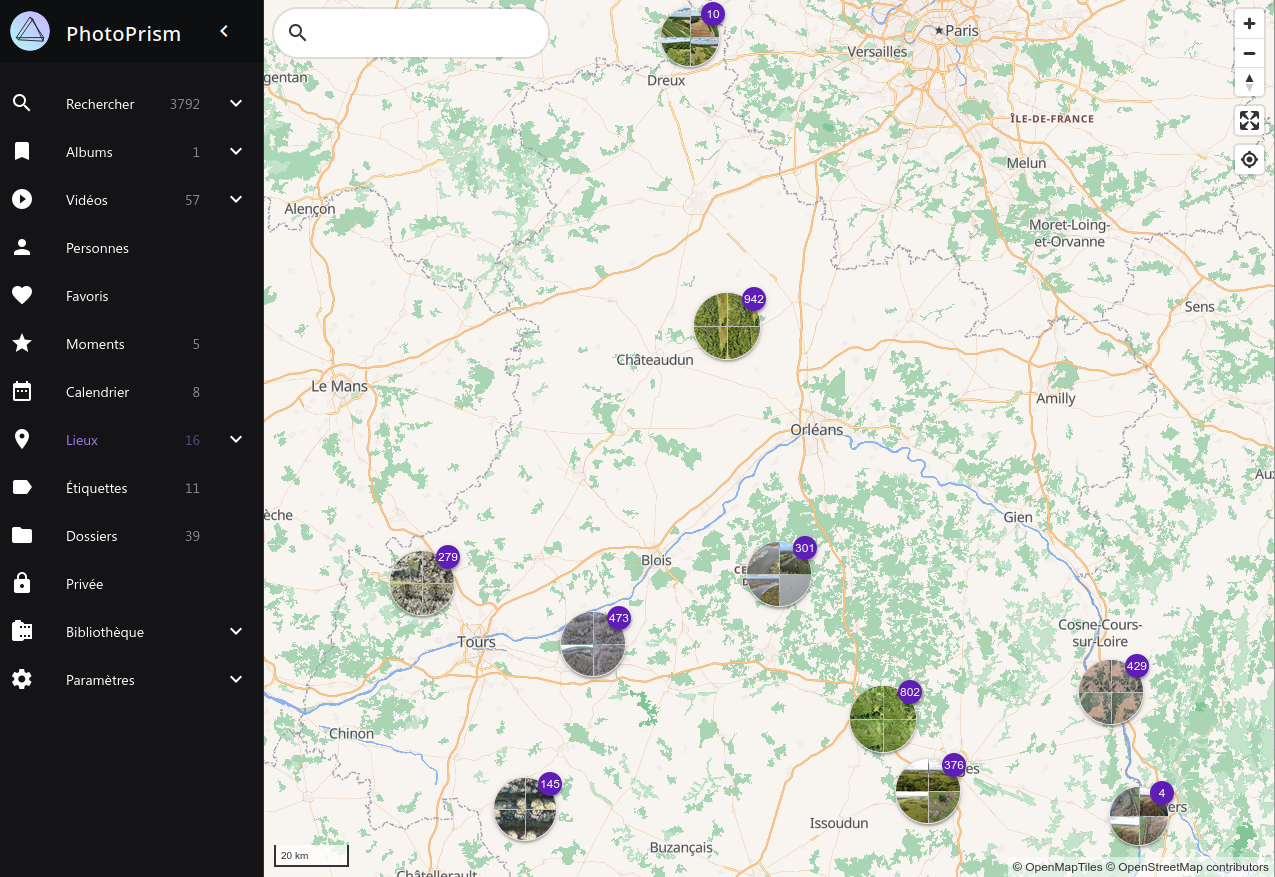The image size is (1275, 877).
Task: Open the Personnes menu item
Action: pos(97,248)
